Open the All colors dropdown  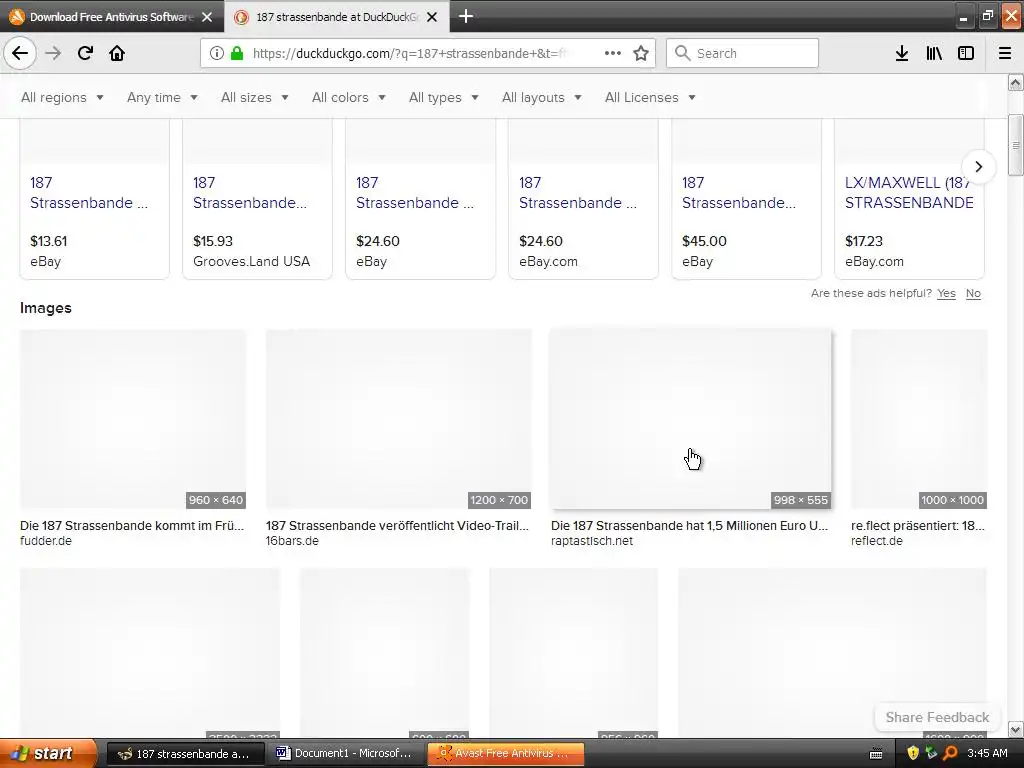349,97
